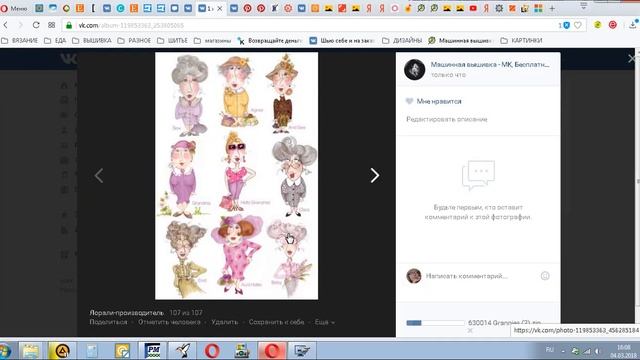Click Удалить under the photo
Screen dimensions: 640x360
(224, 322)
